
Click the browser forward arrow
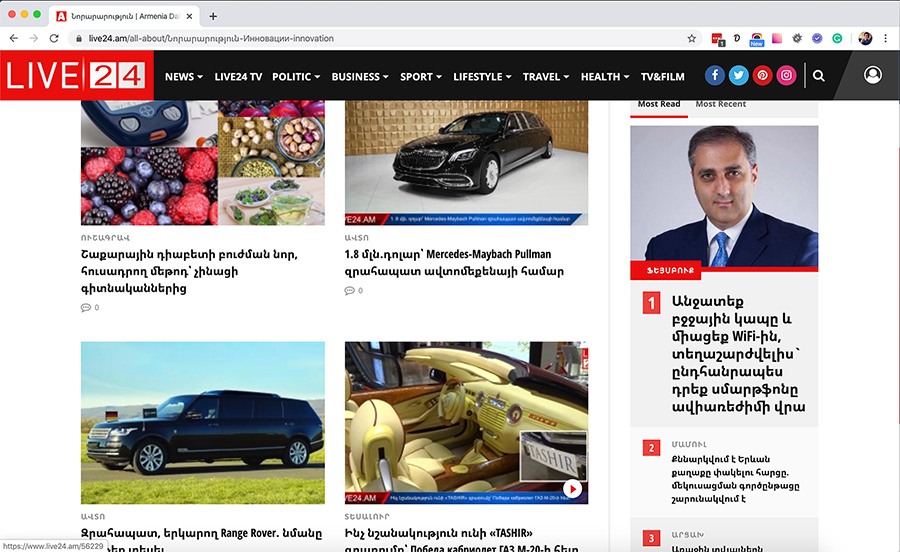tap(34, 38)
